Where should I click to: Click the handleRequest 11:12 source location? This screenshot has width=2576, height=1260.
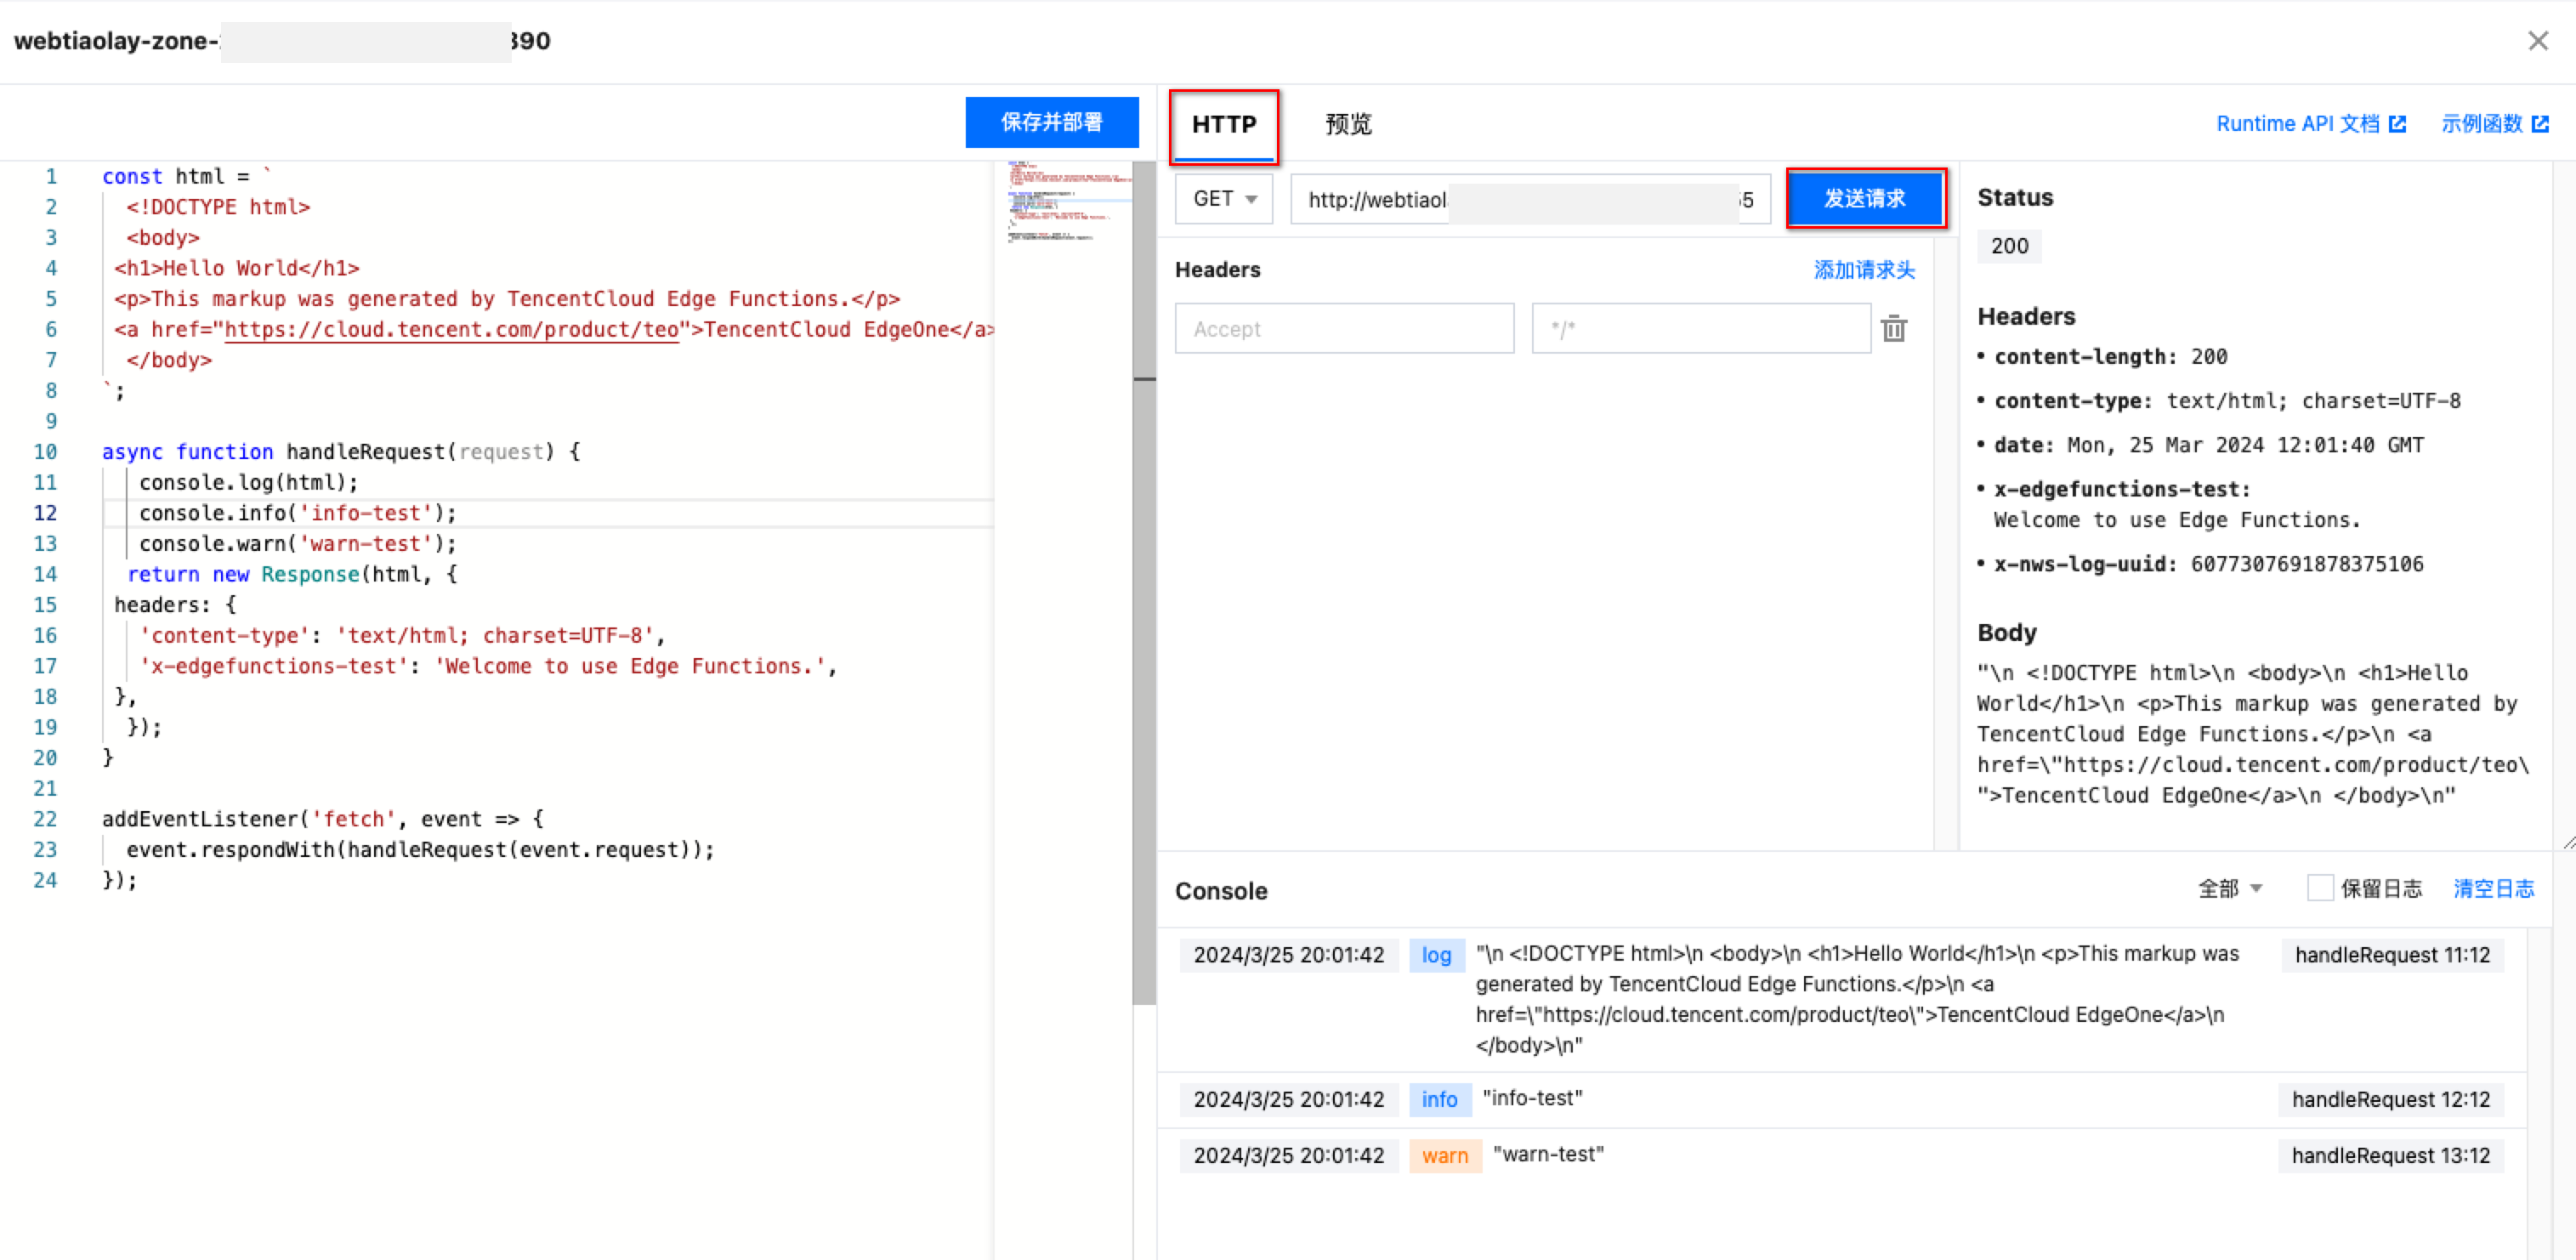(x=2392, y=955)
